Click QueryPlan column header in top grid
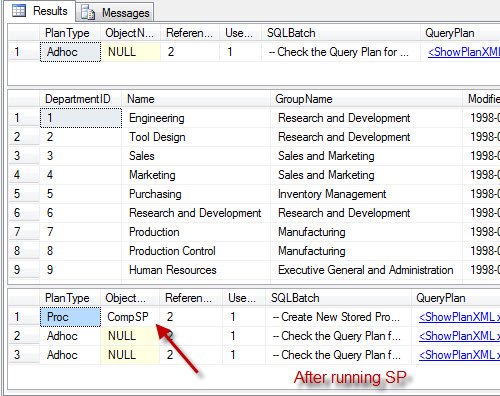The image size is (500, 396). coord(460,33)
